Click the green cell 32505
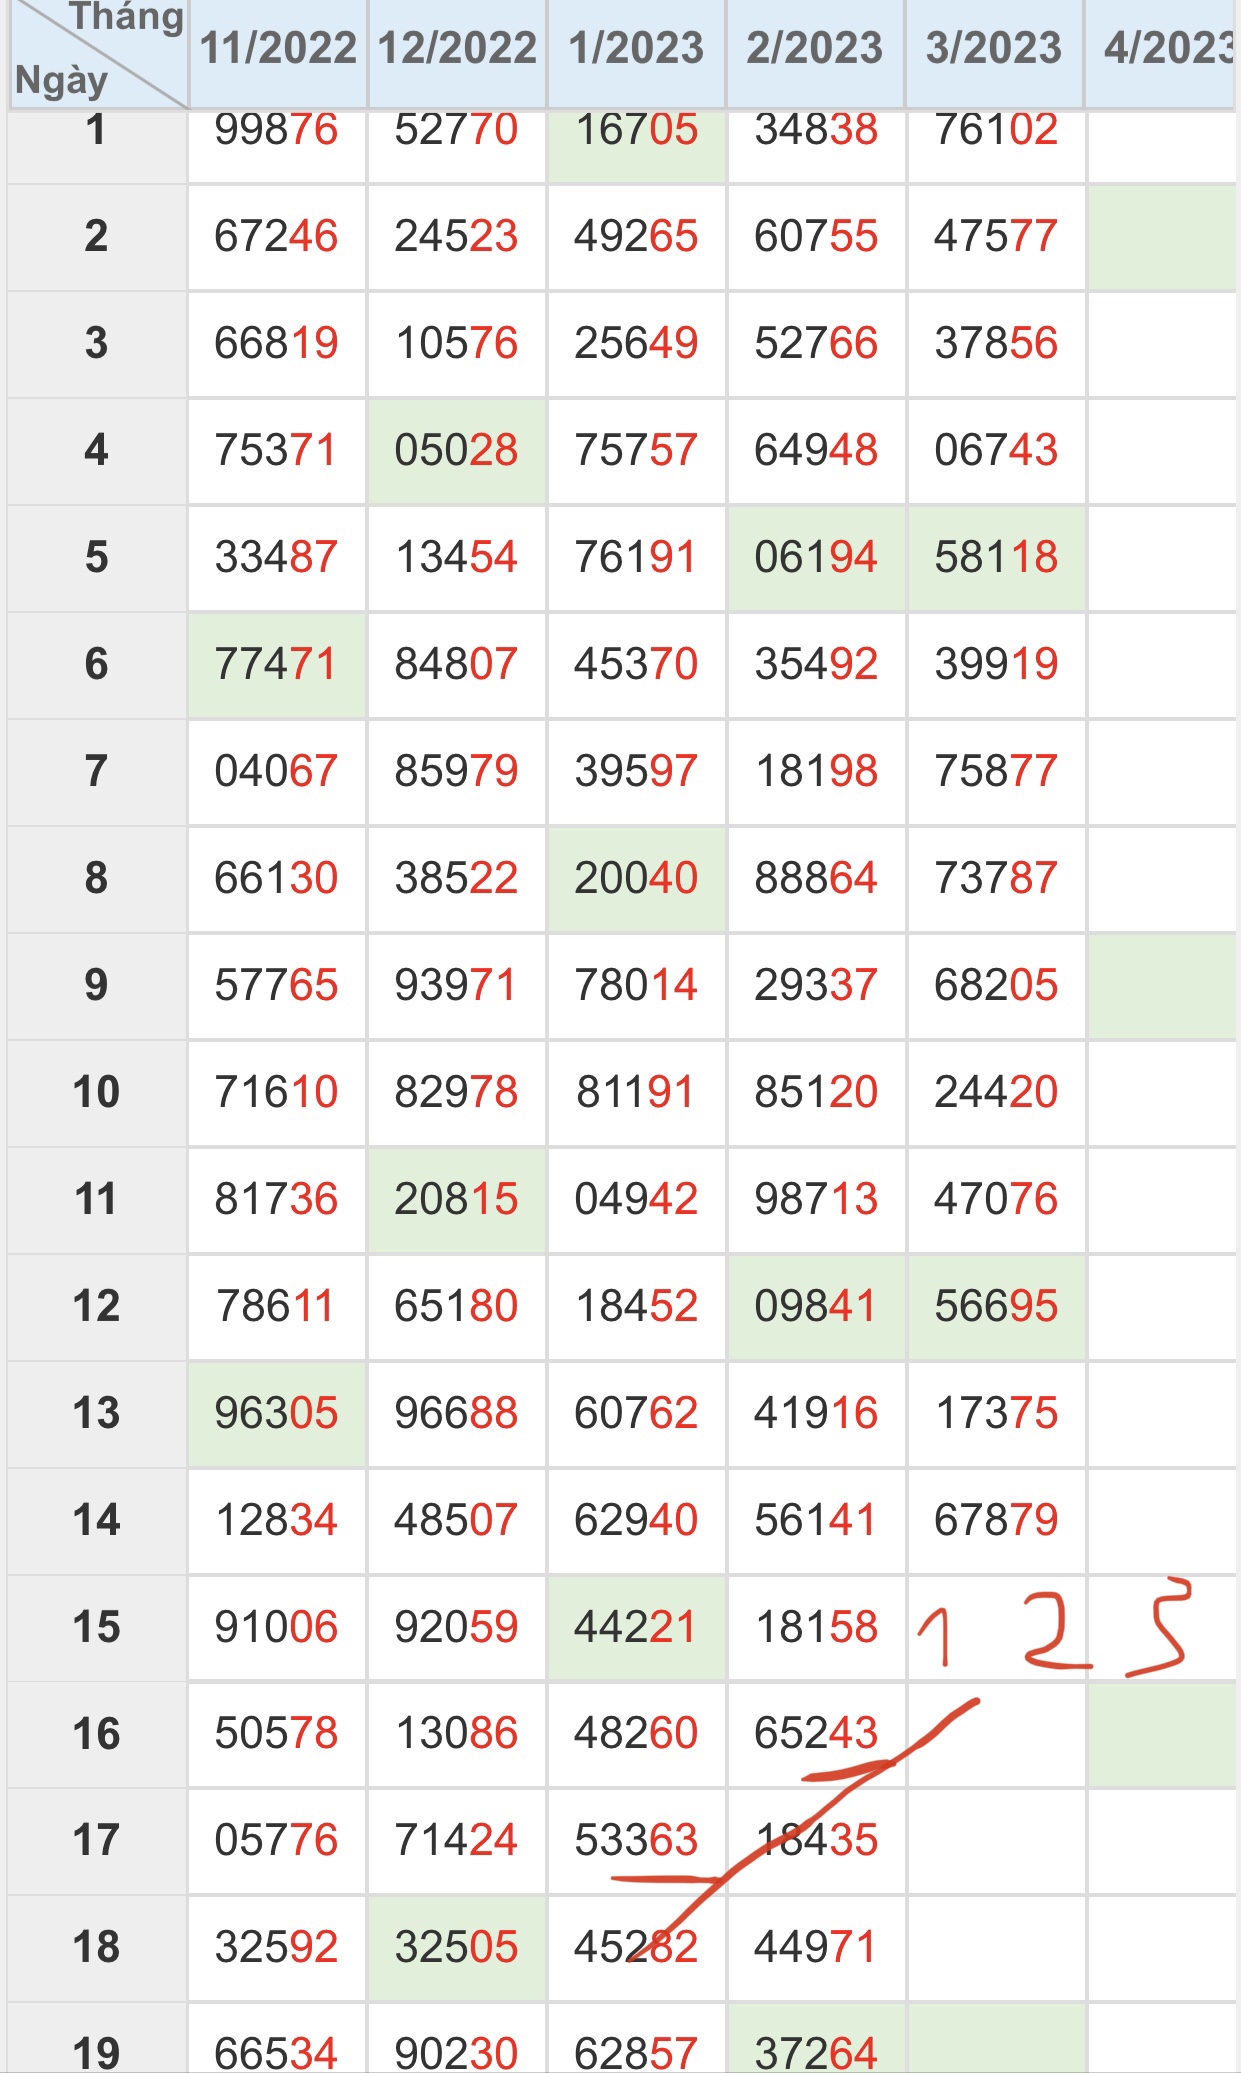 456,1947
